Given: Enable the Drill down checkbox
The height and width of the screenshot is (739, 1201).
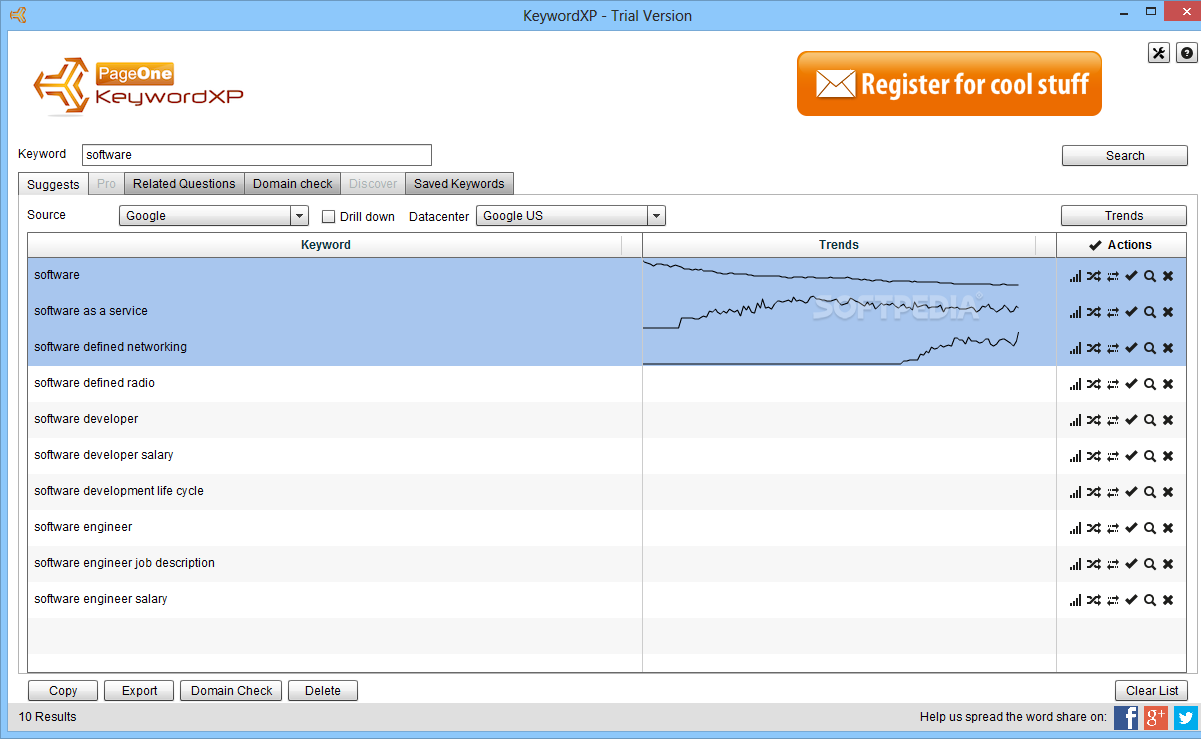Looking at the screenshot, I should pos(328,216).
